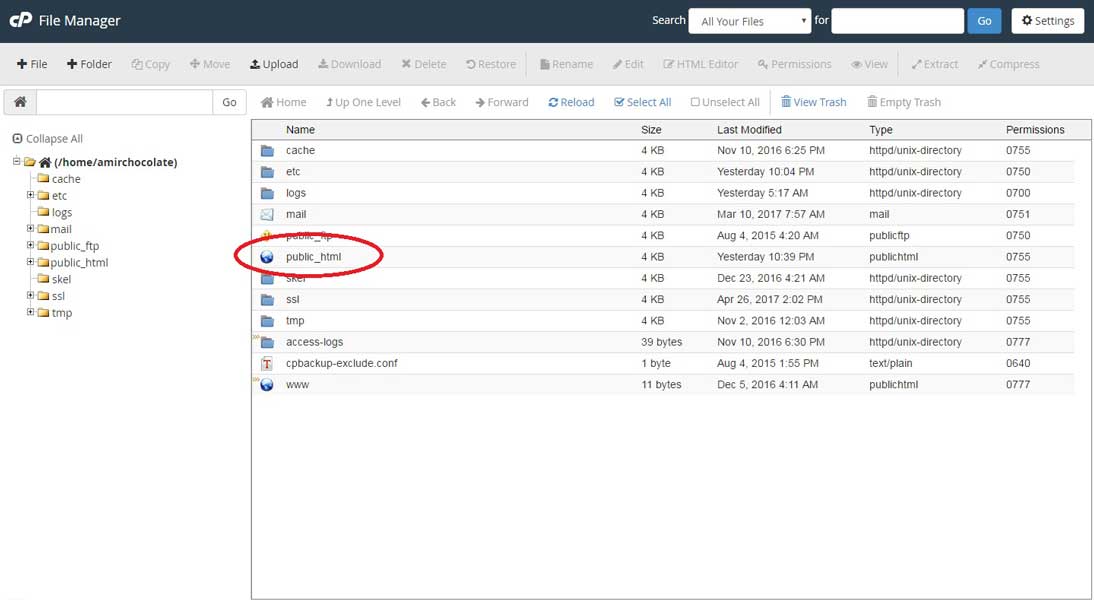This screenshot has height=600, width=1094.
Task: Click the blue Go search button
Action: [x=984, y=21]
